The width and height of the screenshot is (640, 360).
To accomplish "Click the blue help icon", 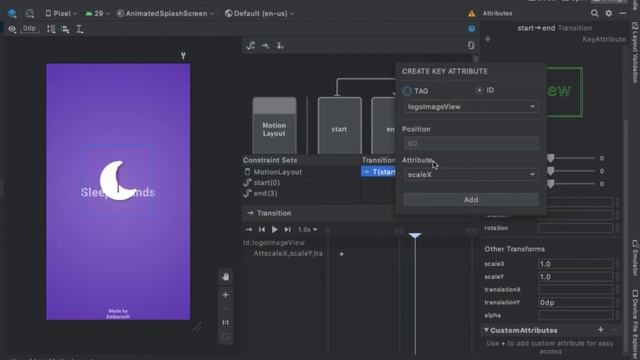I will [471, 29].
